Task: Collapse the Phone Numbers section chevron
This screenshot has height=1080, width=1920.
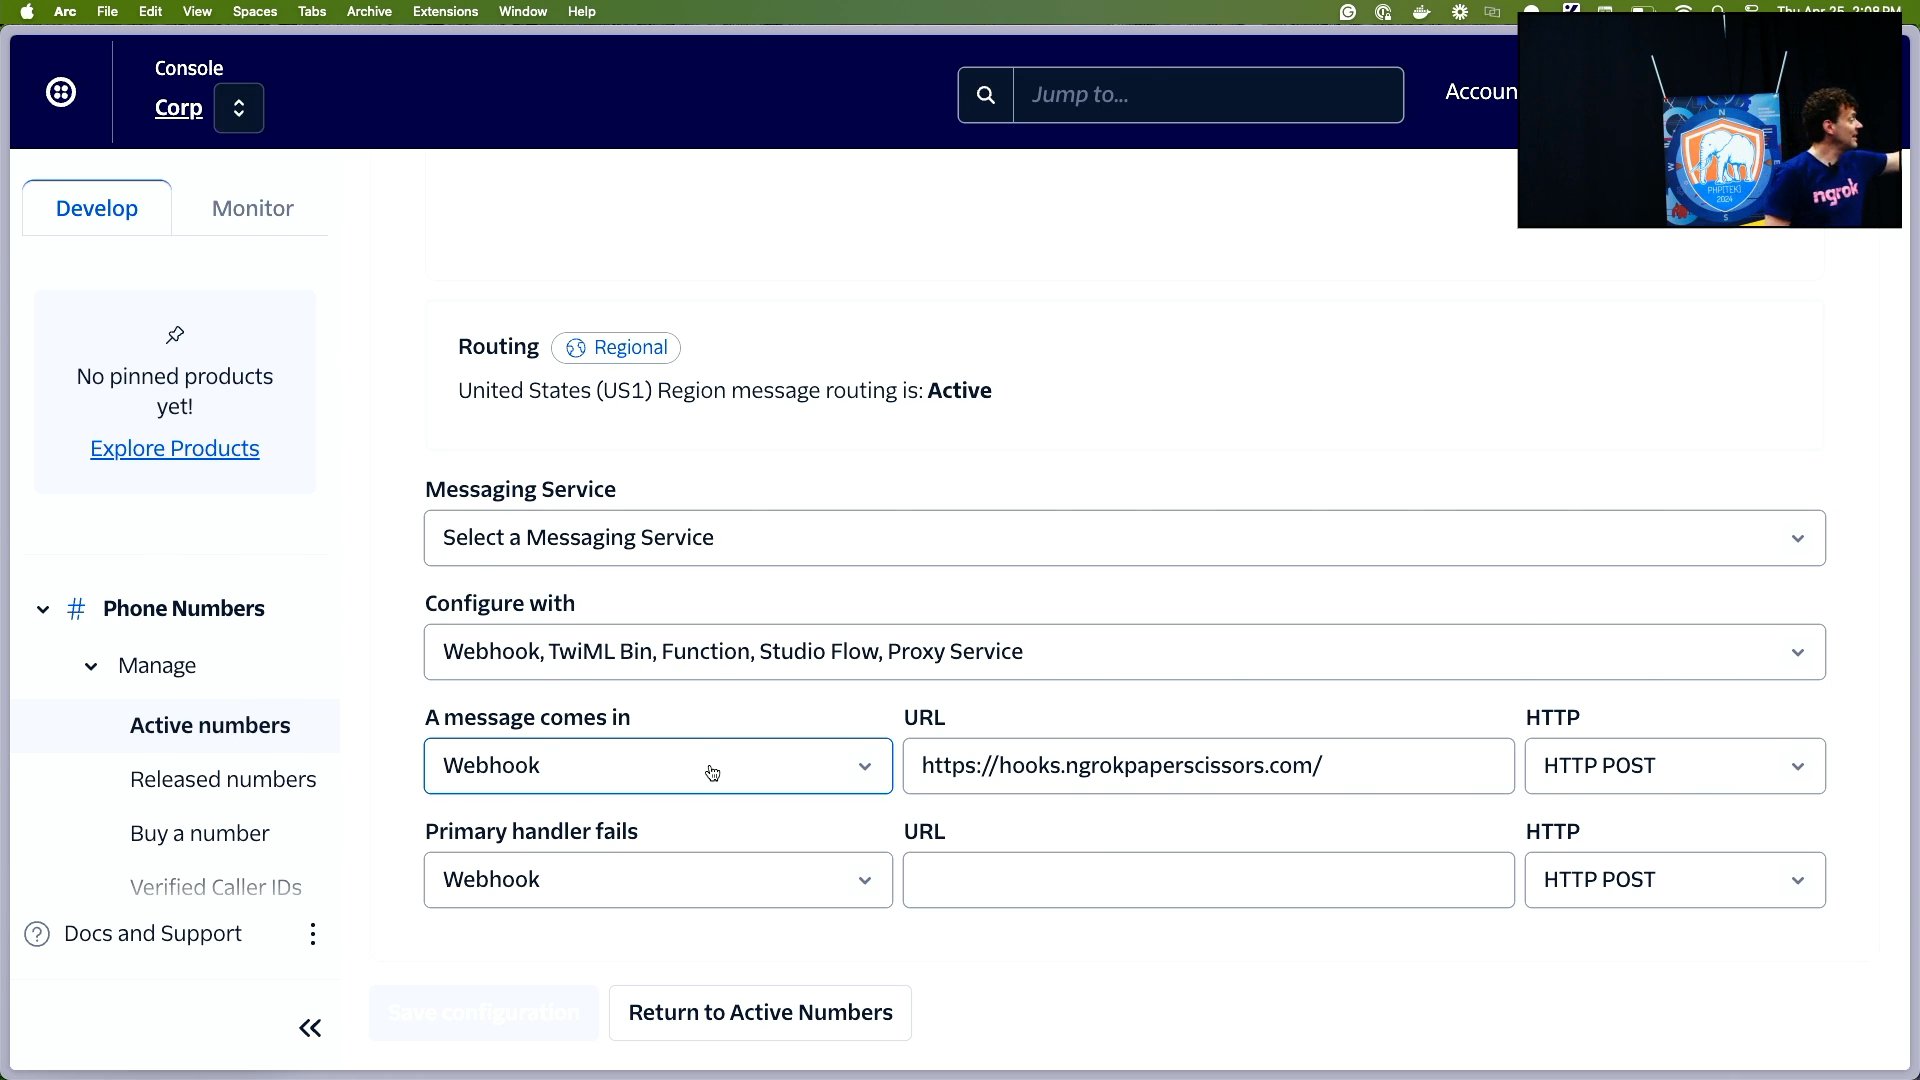Action: (x=43, y=609)
